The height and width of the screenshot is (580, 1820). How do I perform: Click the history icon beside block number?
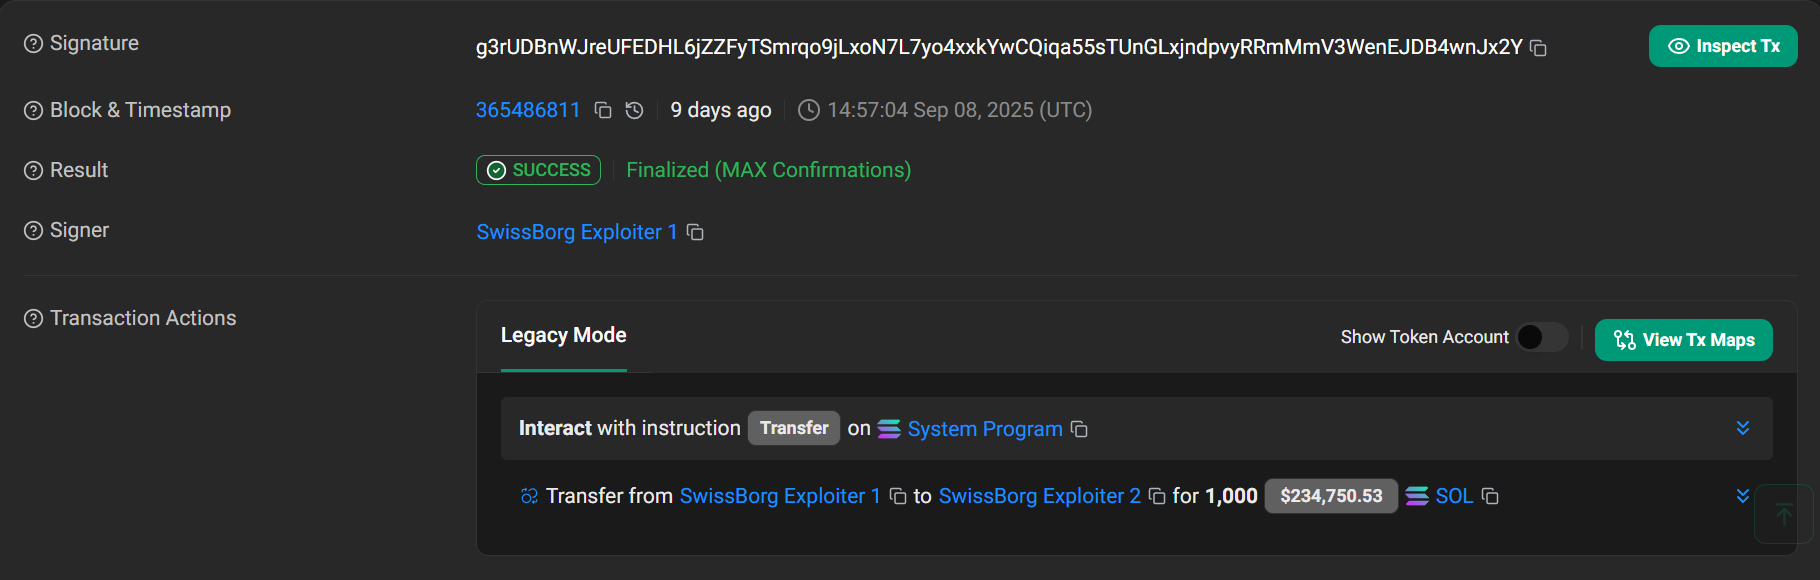(x=634, y=110)
